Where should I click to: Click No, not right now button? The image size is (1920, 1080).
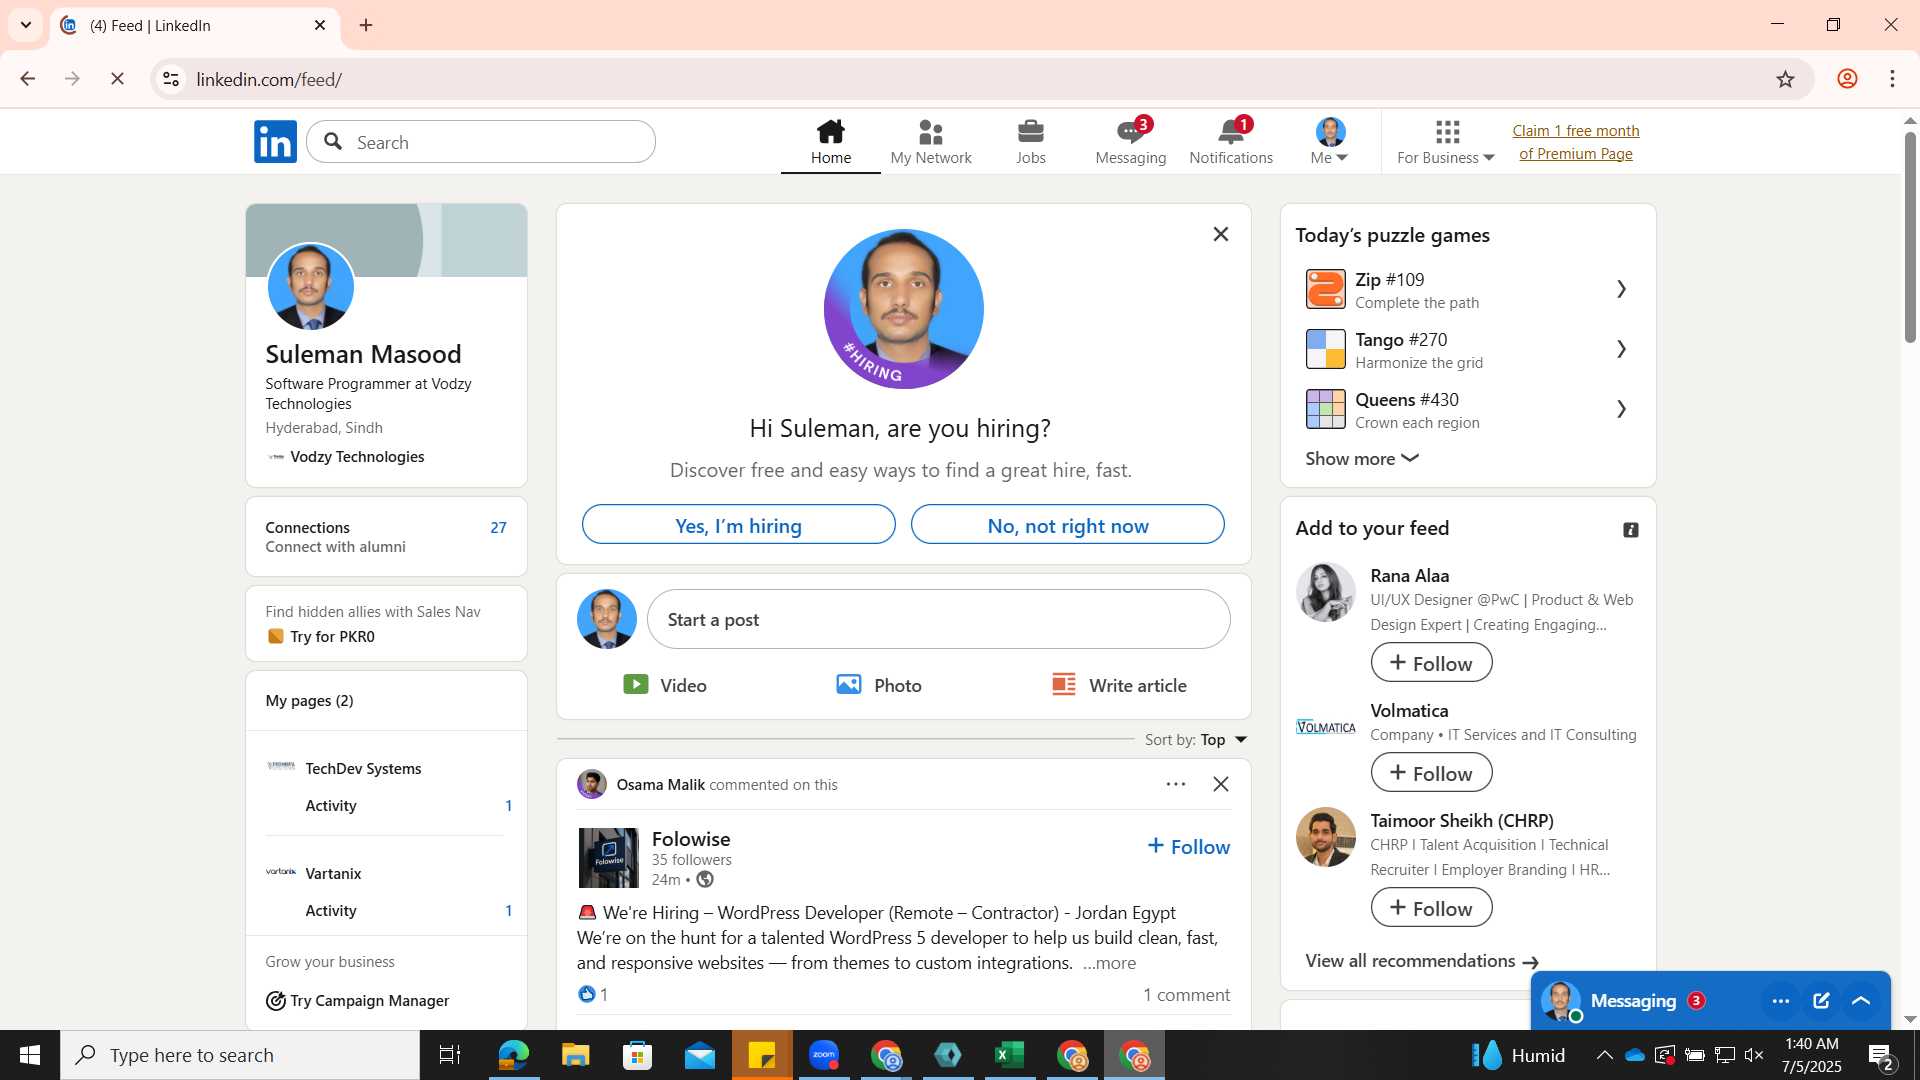pyautogui.click(x=1067, y=525)
